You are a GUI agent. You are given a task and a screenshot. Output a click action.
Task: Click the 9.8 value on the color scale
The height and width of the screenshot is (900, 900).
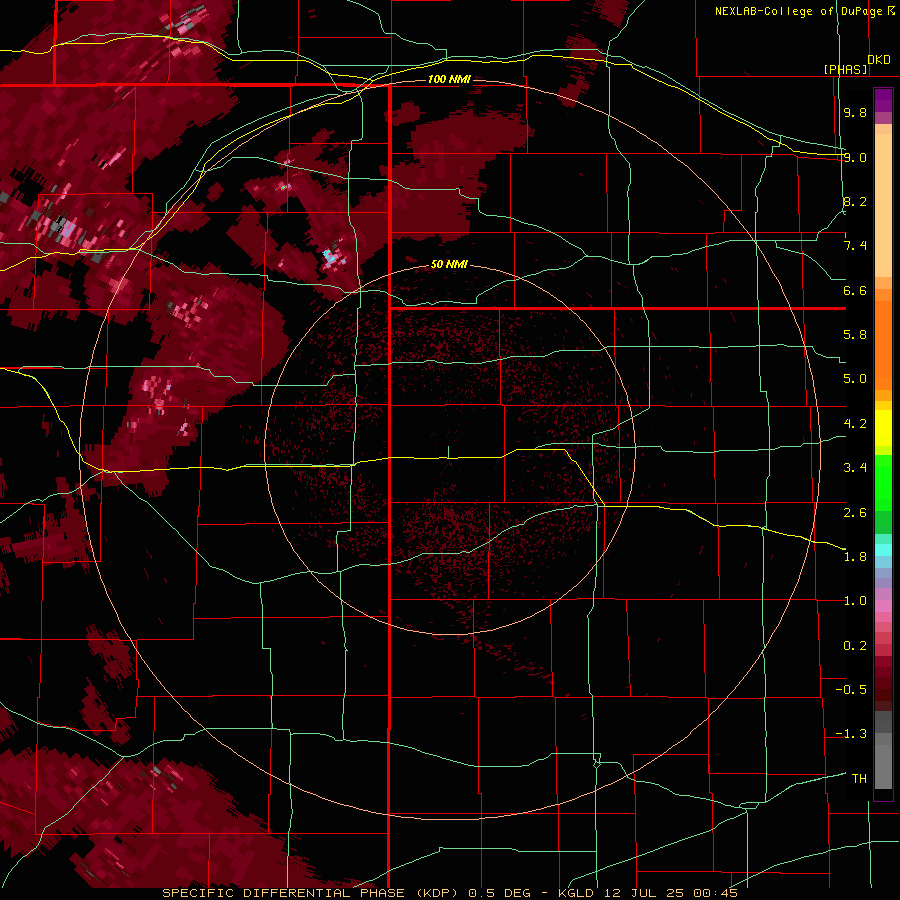click(855, 112)
